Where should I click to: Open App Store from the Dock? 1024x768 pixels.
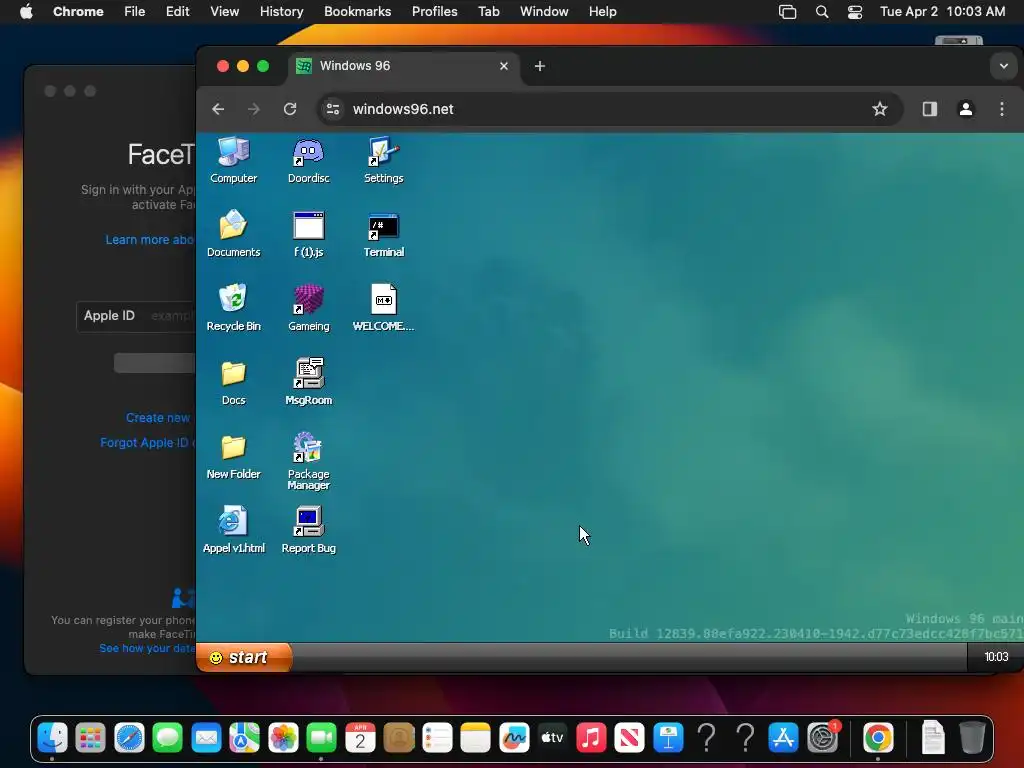[x=783, y=738]
